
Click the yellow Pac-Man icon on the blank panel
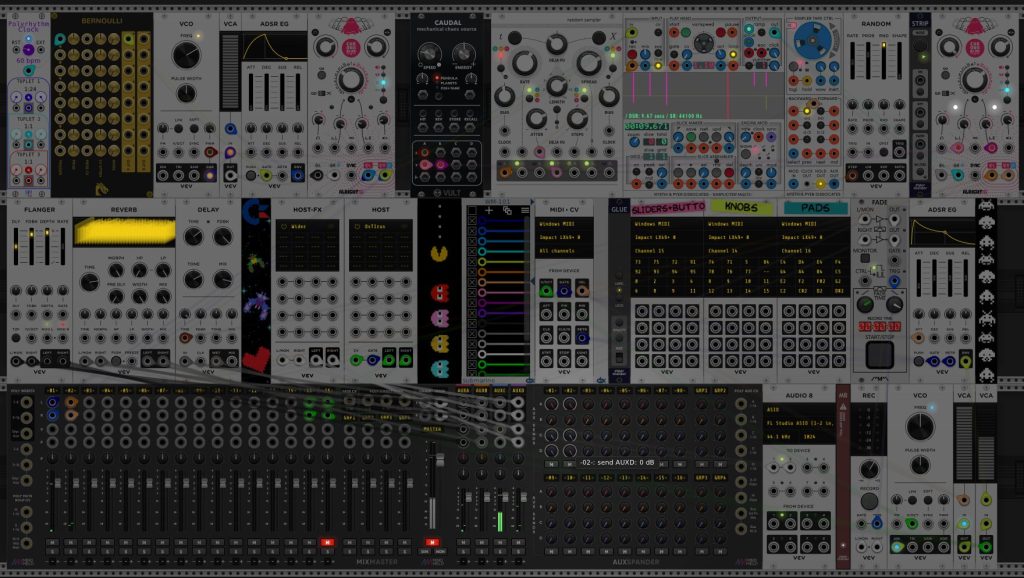(440, 253)
